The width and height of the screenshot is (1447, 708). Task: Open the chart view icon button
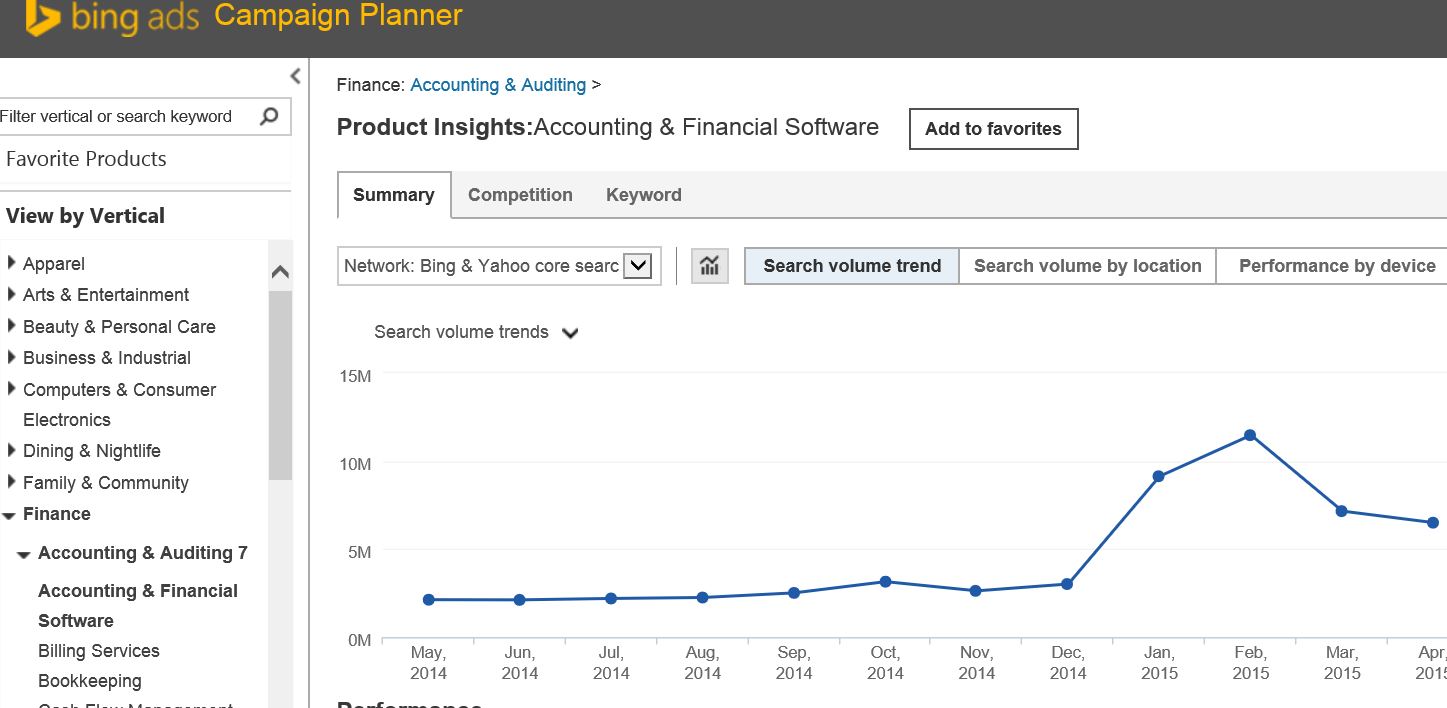(710, 266)
